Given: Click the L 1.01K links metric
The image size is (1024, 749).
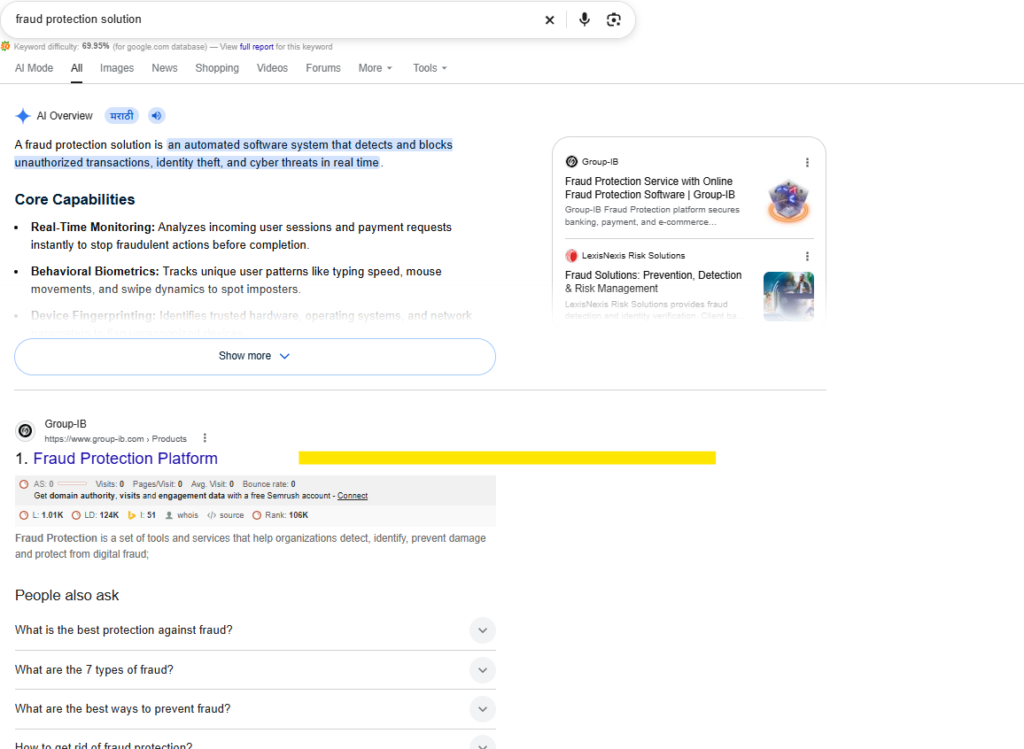Looking at the screenshot, I should pyautogui.click(x=41, y=515).
